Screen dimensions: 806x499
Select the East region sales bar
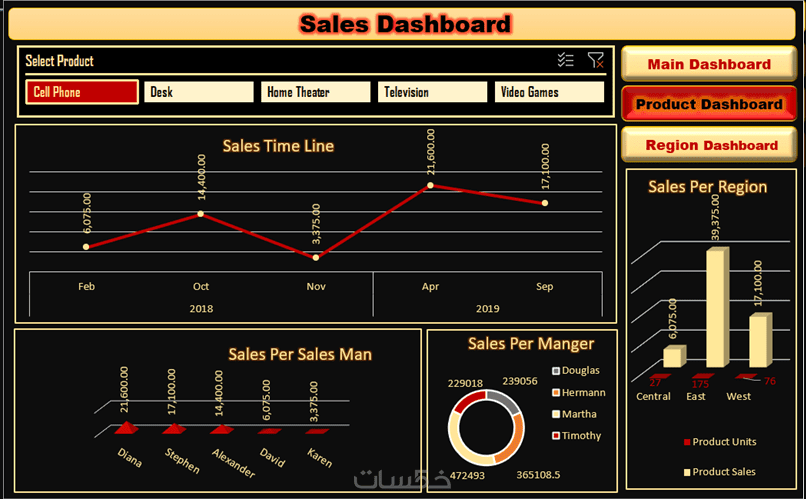pyautogui.click(x=718, y=307)
